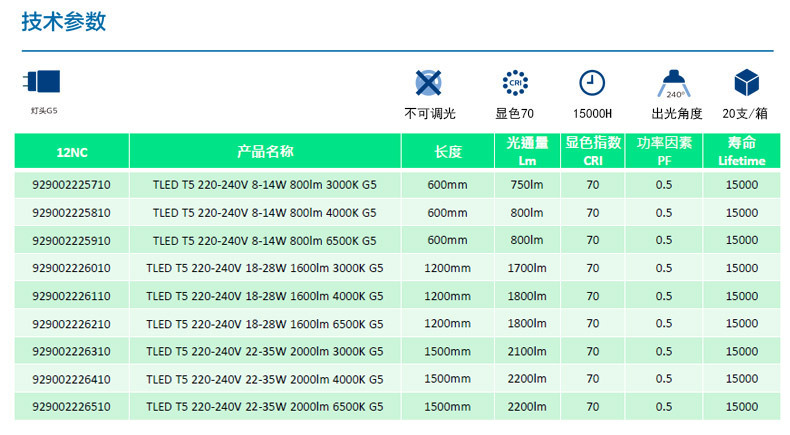Click the 显色指数 CRI column header
Image resolution: width=790 pixels, height=435 pixels.
point(593,152)
